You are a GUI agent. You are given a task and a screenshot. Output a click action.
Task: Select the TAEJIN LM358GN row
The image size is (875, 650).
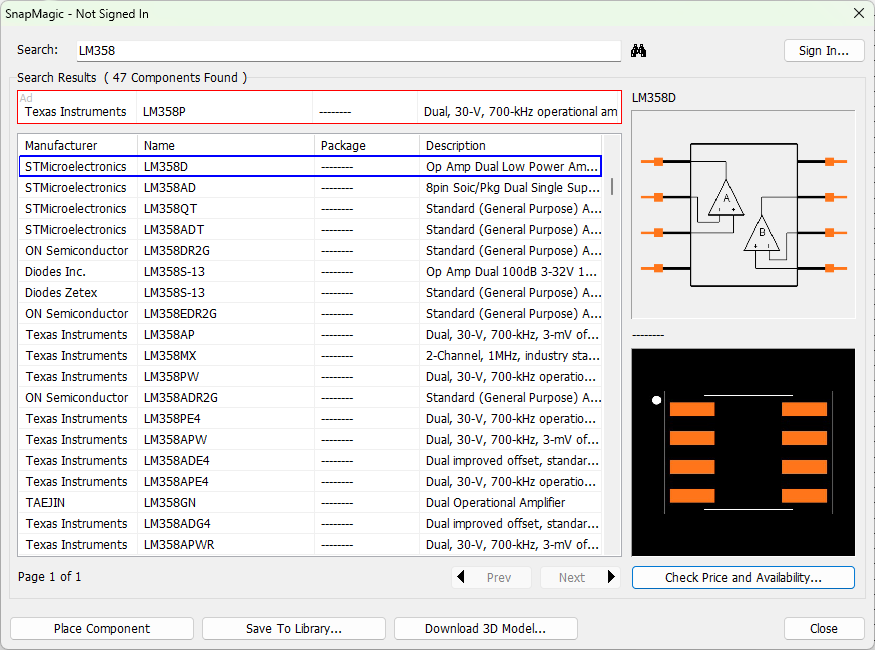(310, 503)
